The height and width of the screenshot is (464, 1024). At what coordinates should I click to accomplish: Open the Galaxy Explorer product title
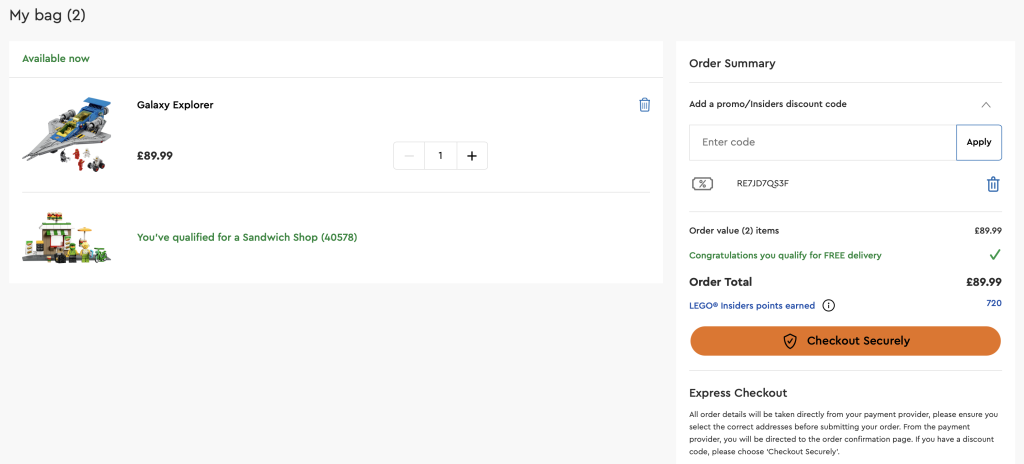(x=175, y=105)
